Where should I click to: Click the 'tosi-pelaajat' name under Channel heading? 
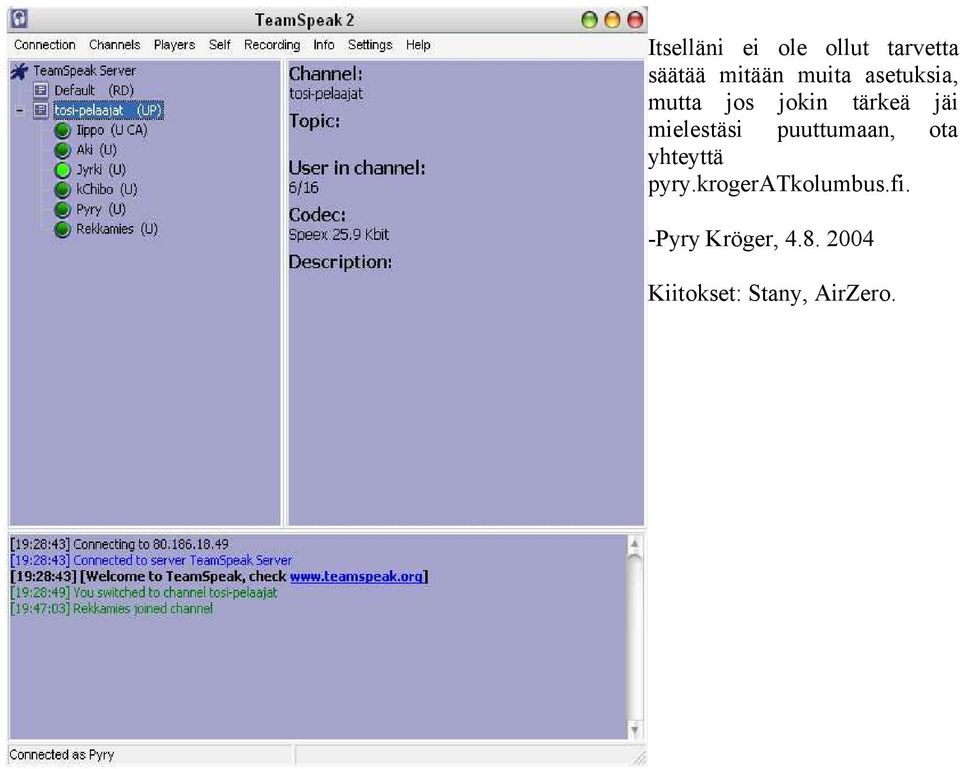click(x=326, y=94)
